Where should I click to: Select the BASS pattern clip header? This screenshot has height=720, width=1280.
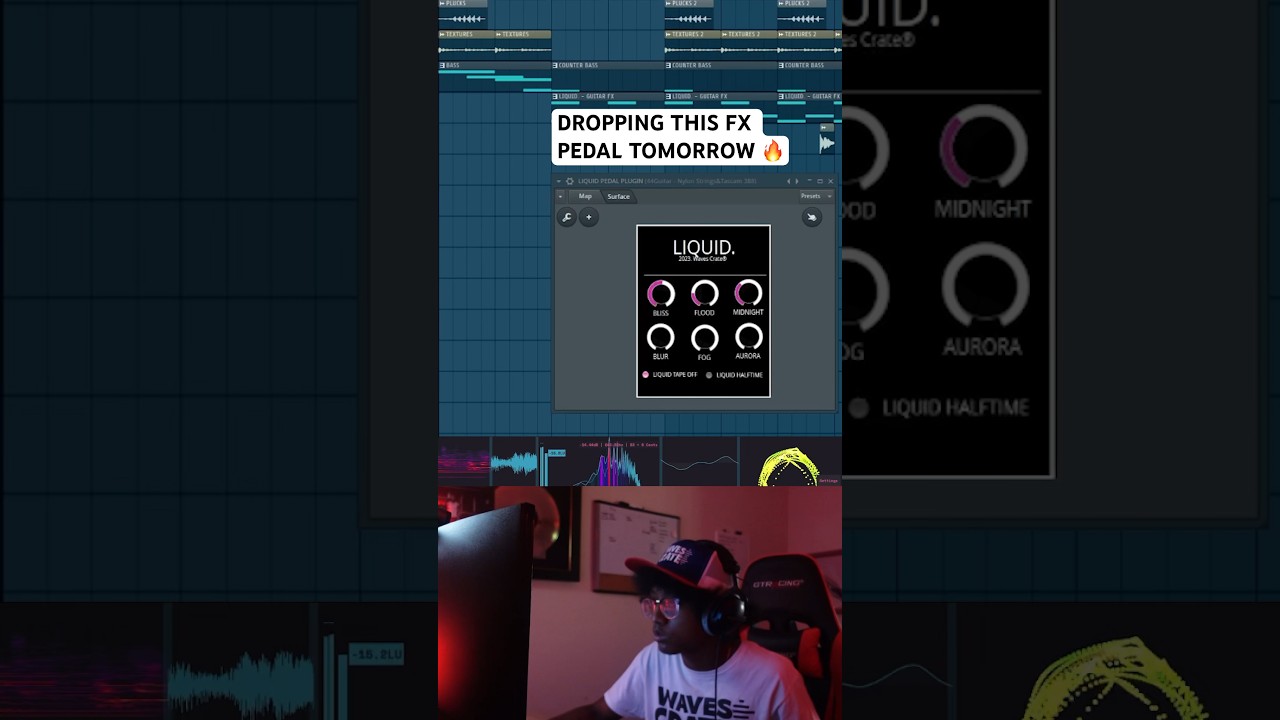click(495, 65)
